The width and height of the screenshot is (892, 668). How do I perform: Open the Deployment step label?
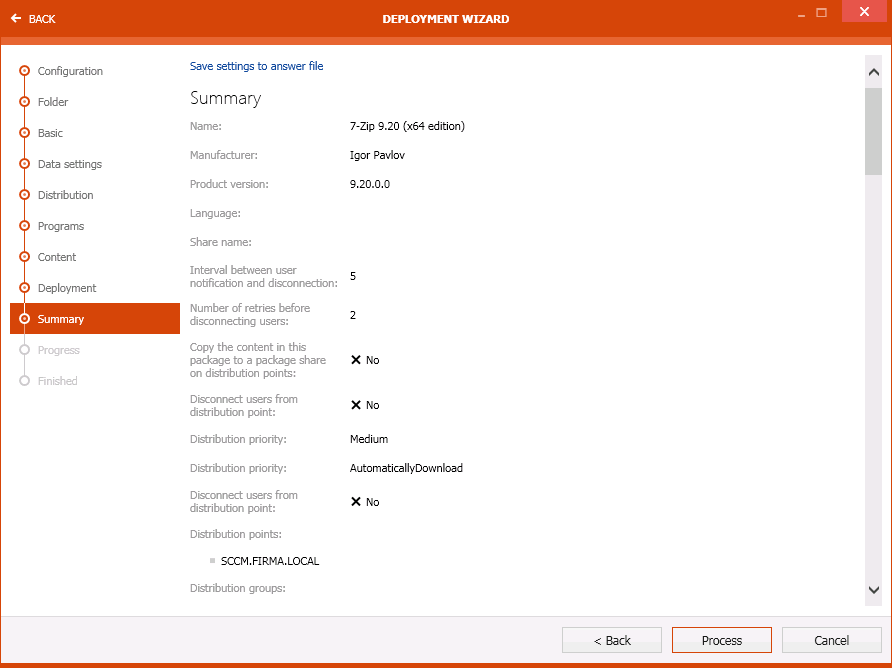[x=67, y=288]
